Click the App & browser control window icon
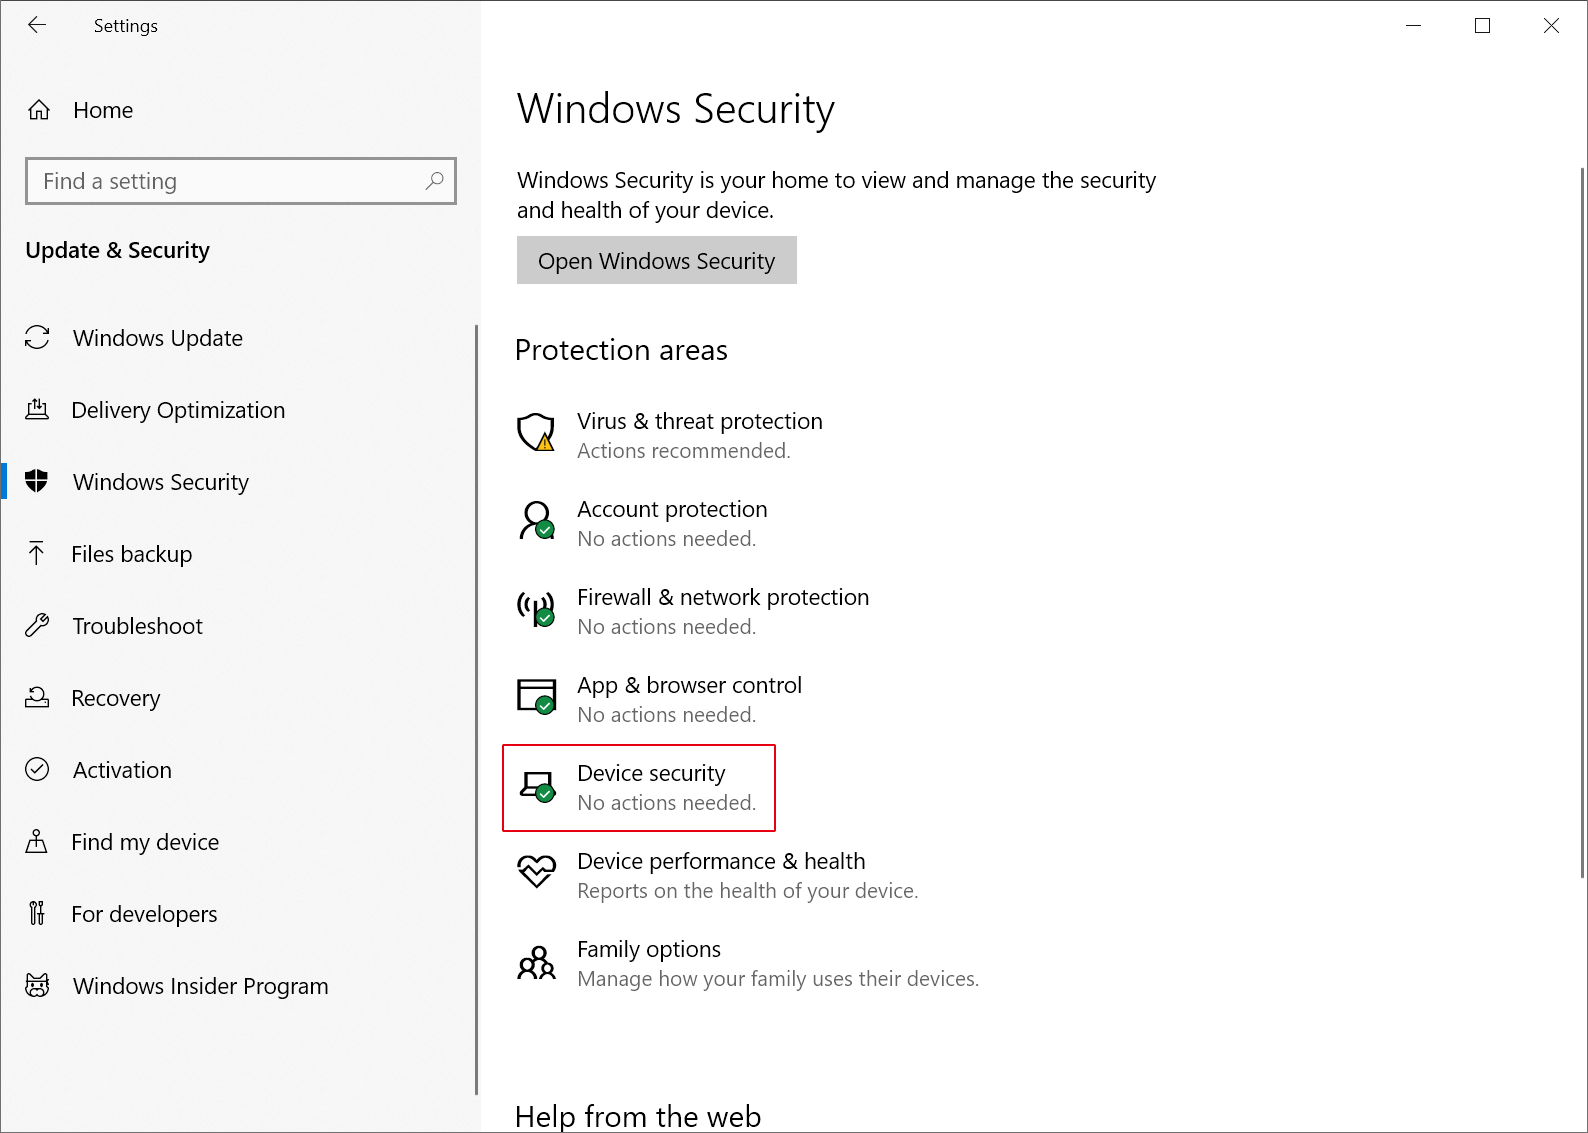The width and height of the screenshot is (1588, 1133). click(536, 697)
